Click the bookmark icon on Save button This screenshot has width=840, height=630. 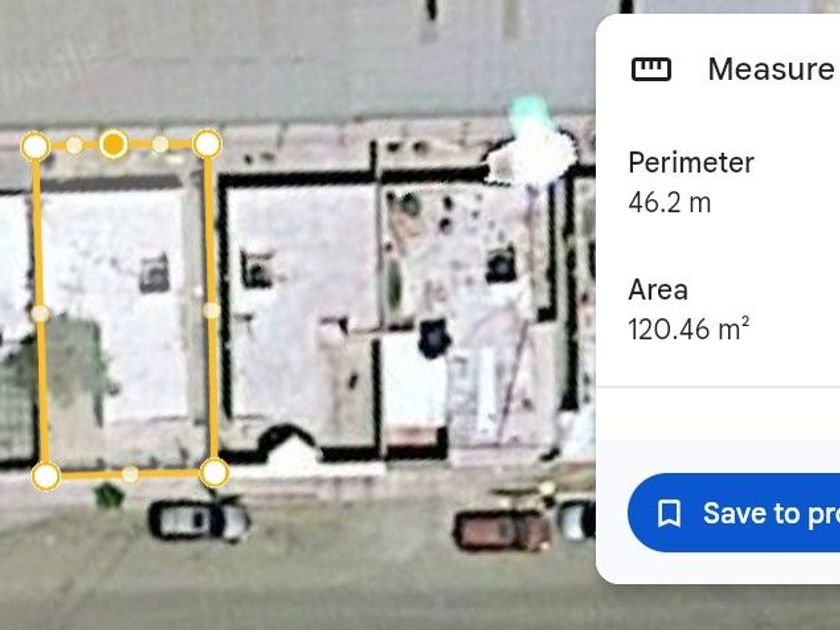pyautogui.click(x=669, y=513)
